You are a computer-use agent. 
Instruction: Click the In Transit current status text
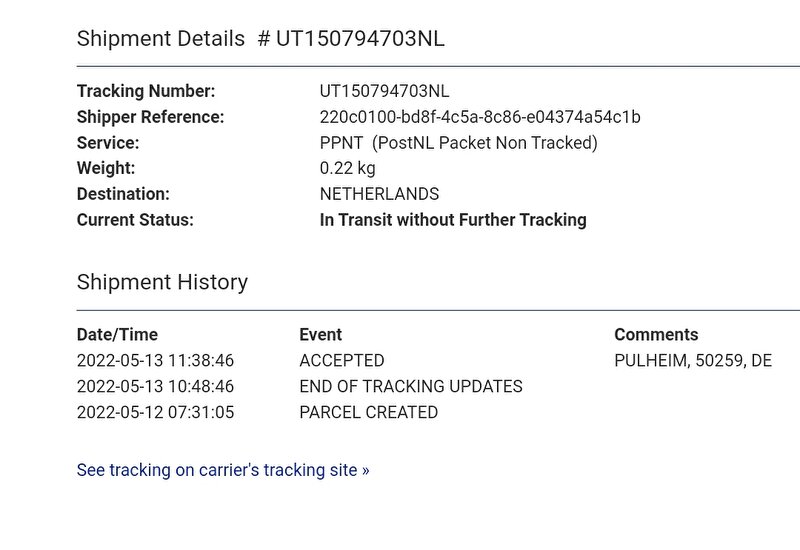(x=453, y=220)
